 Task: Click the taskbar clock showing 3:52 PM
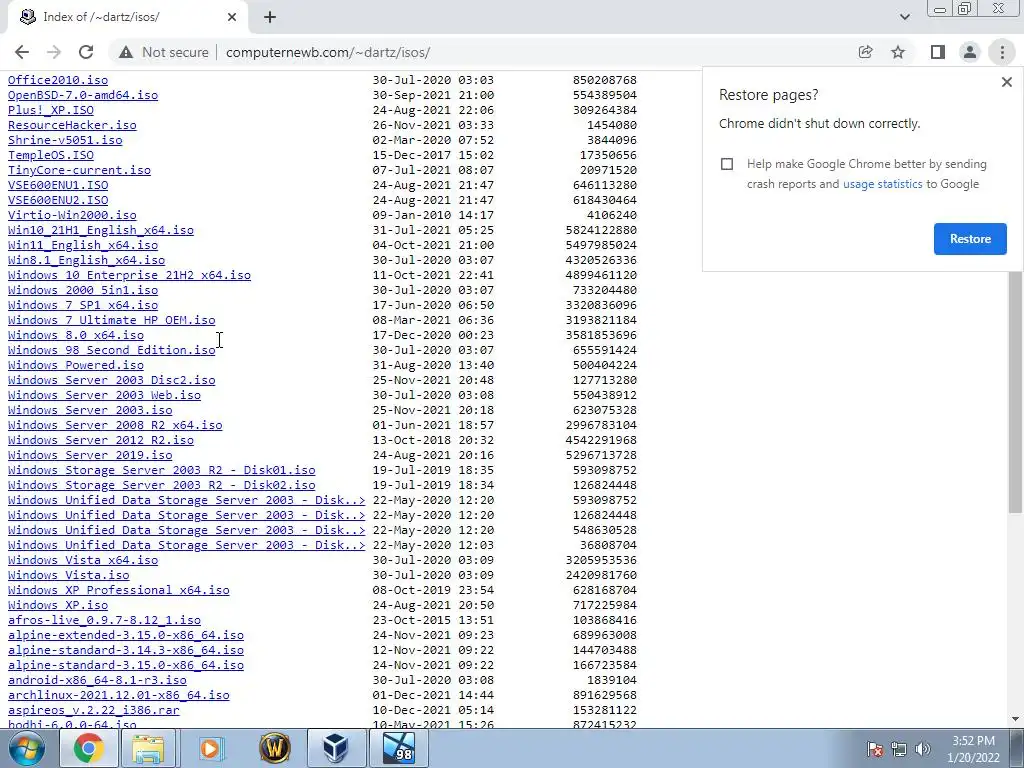973,749
